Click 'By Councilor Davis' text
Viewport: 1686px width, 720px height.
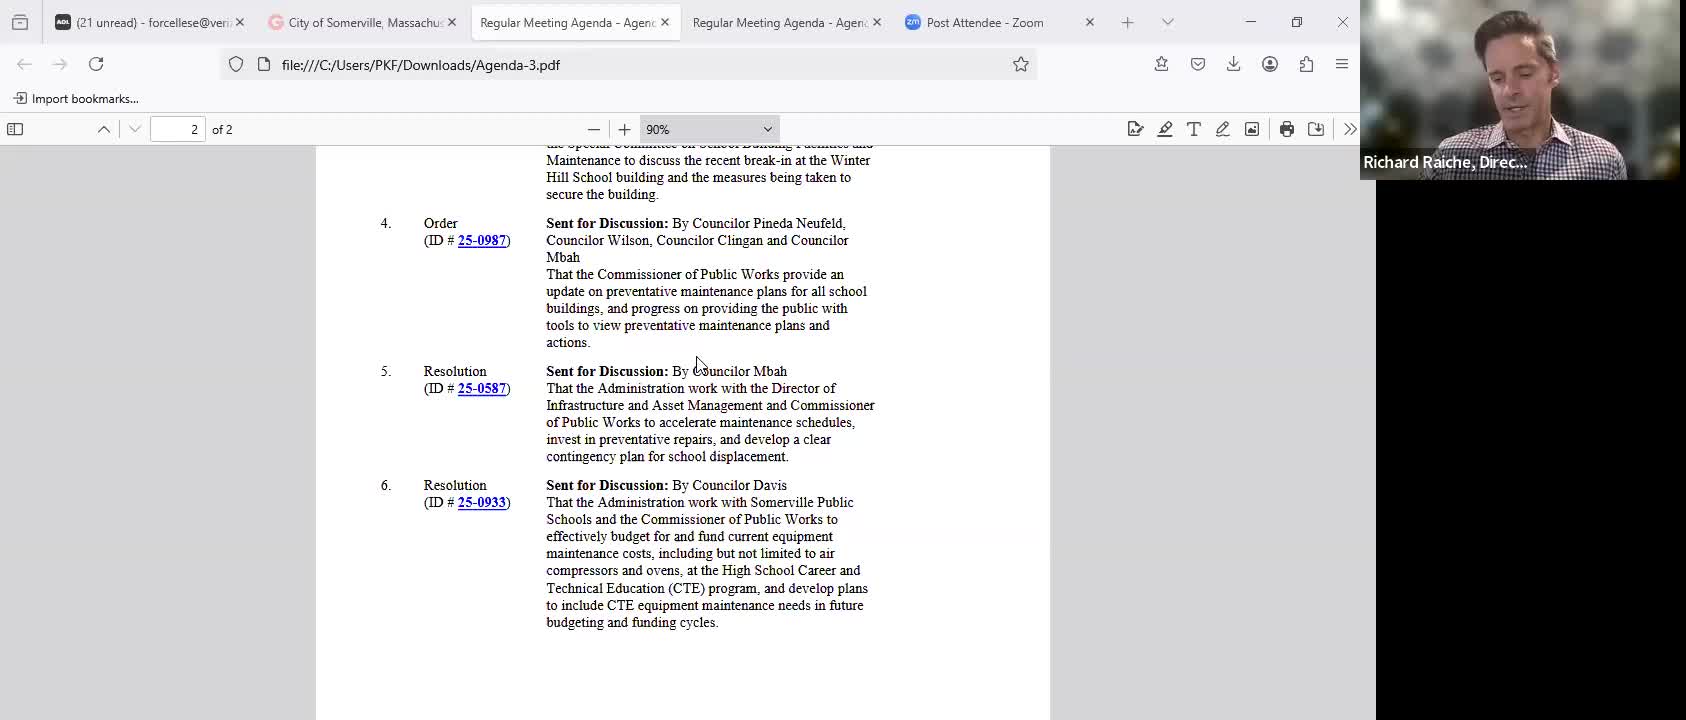coord(729,486)
